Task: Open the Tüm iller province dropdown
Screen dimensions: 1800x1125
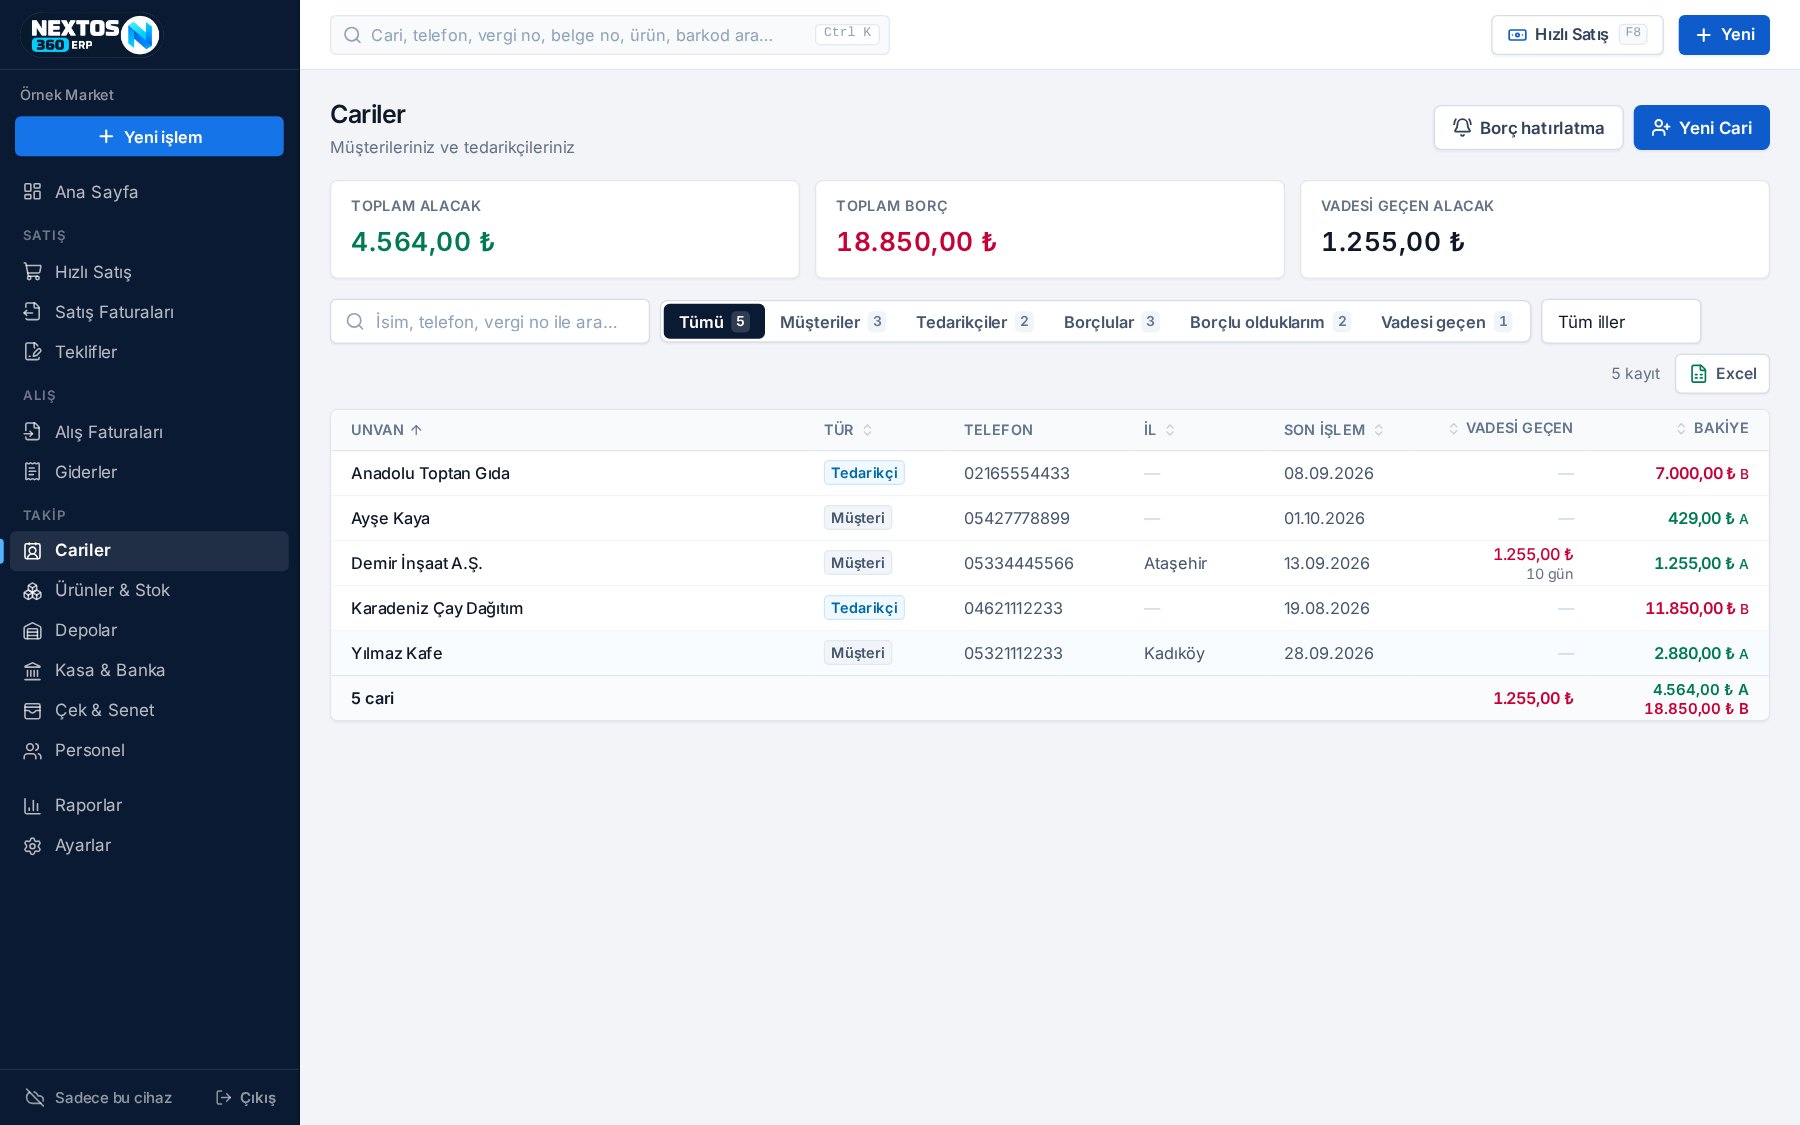Action: click(x=1621, y=322)
